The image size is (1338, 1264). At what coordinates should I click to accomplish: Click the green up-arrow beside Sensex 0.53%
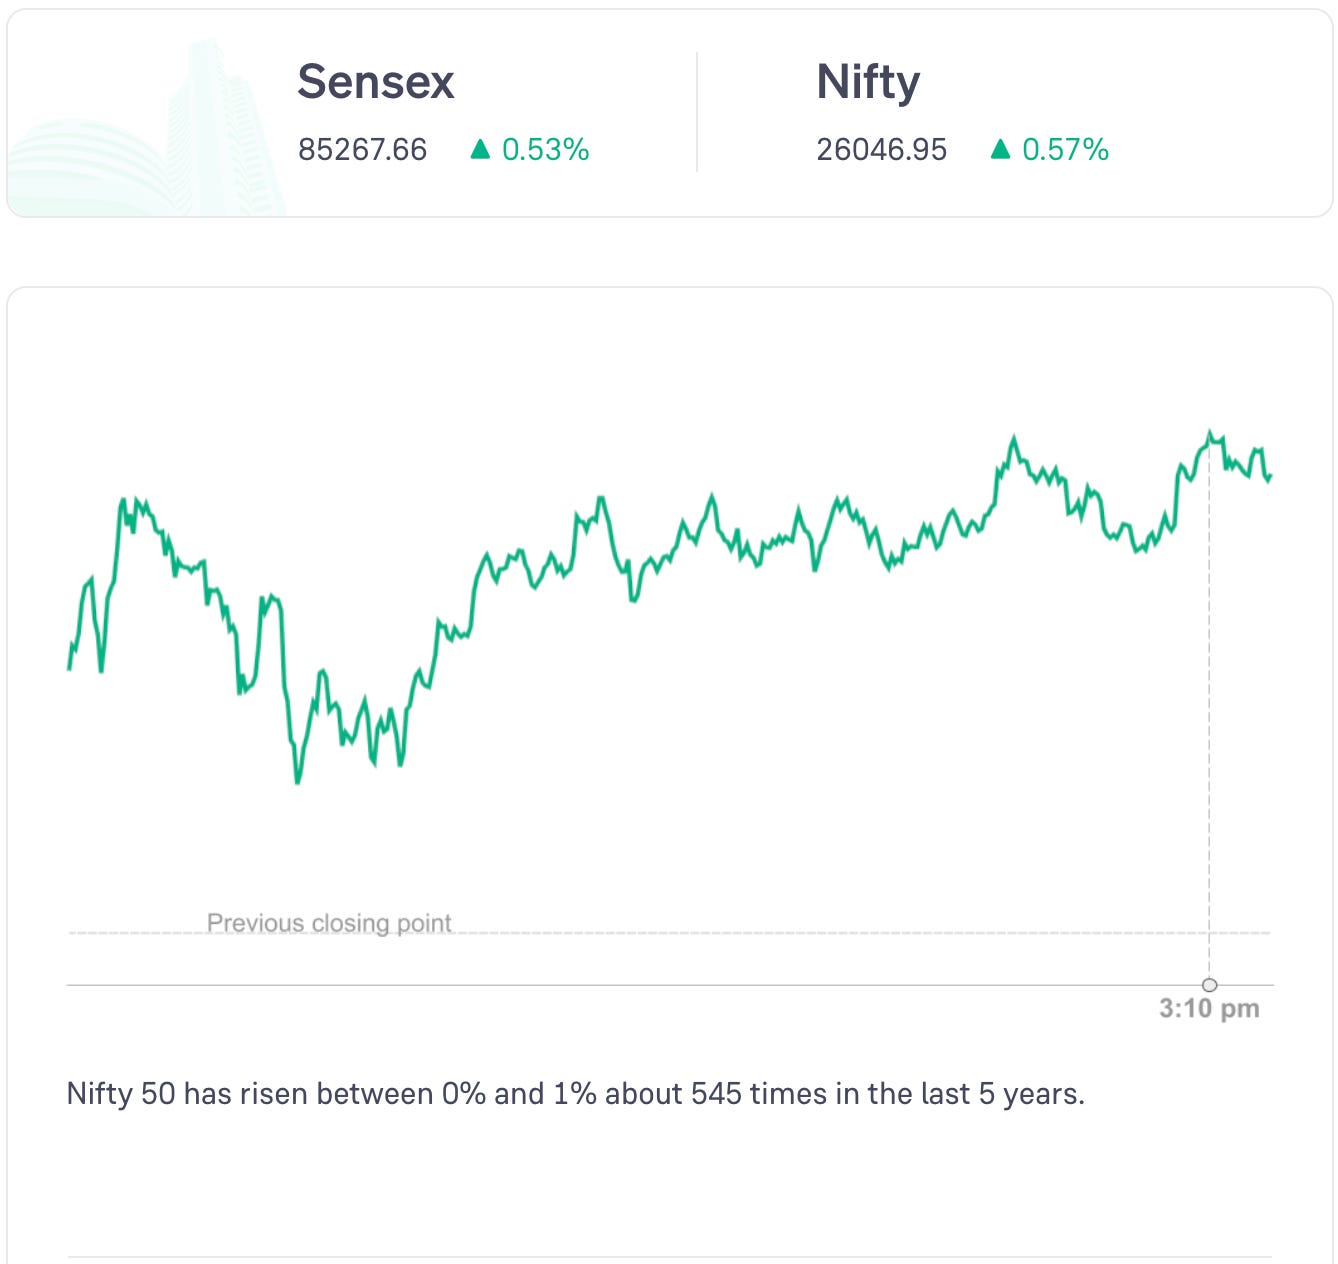[480, 150]
